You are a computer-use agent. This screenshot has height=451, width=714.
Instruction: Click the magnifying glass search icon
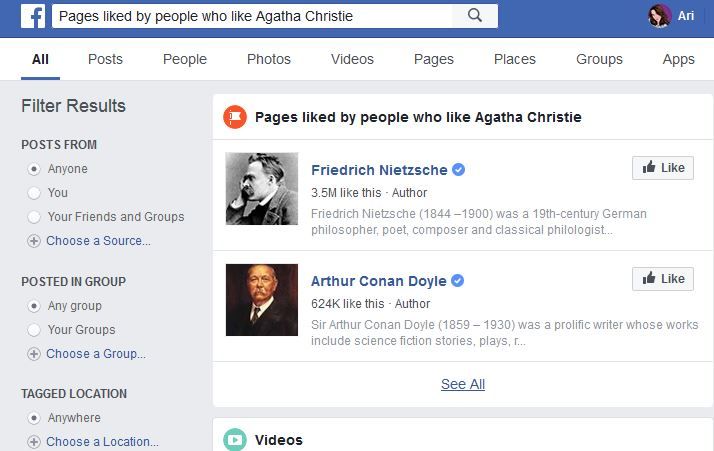click(x=474, y=16)
